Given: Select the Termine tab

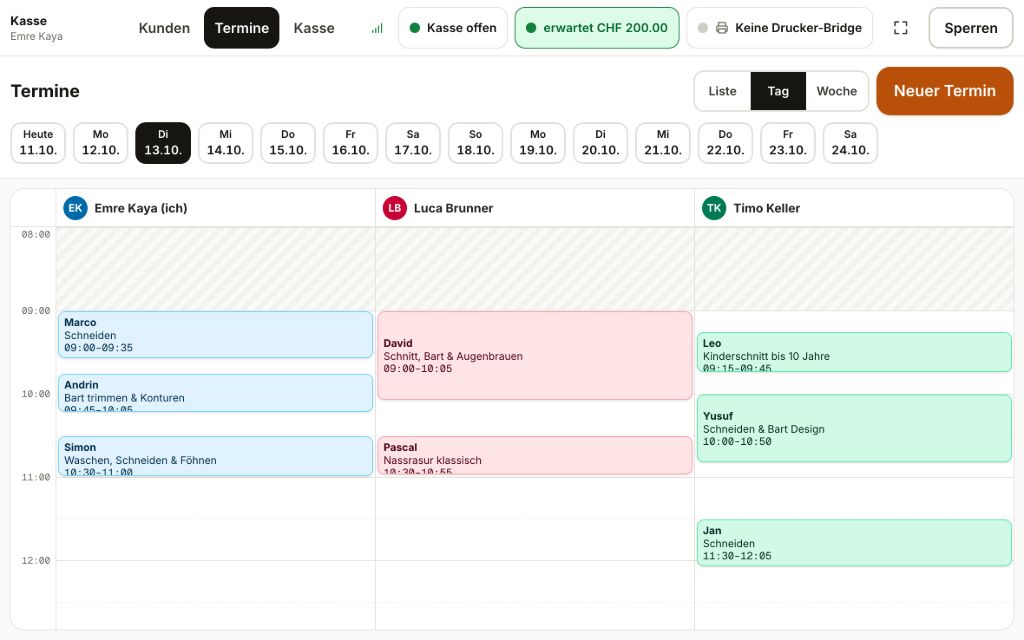Looking at the screenshot, I should [x=242, y=28].
